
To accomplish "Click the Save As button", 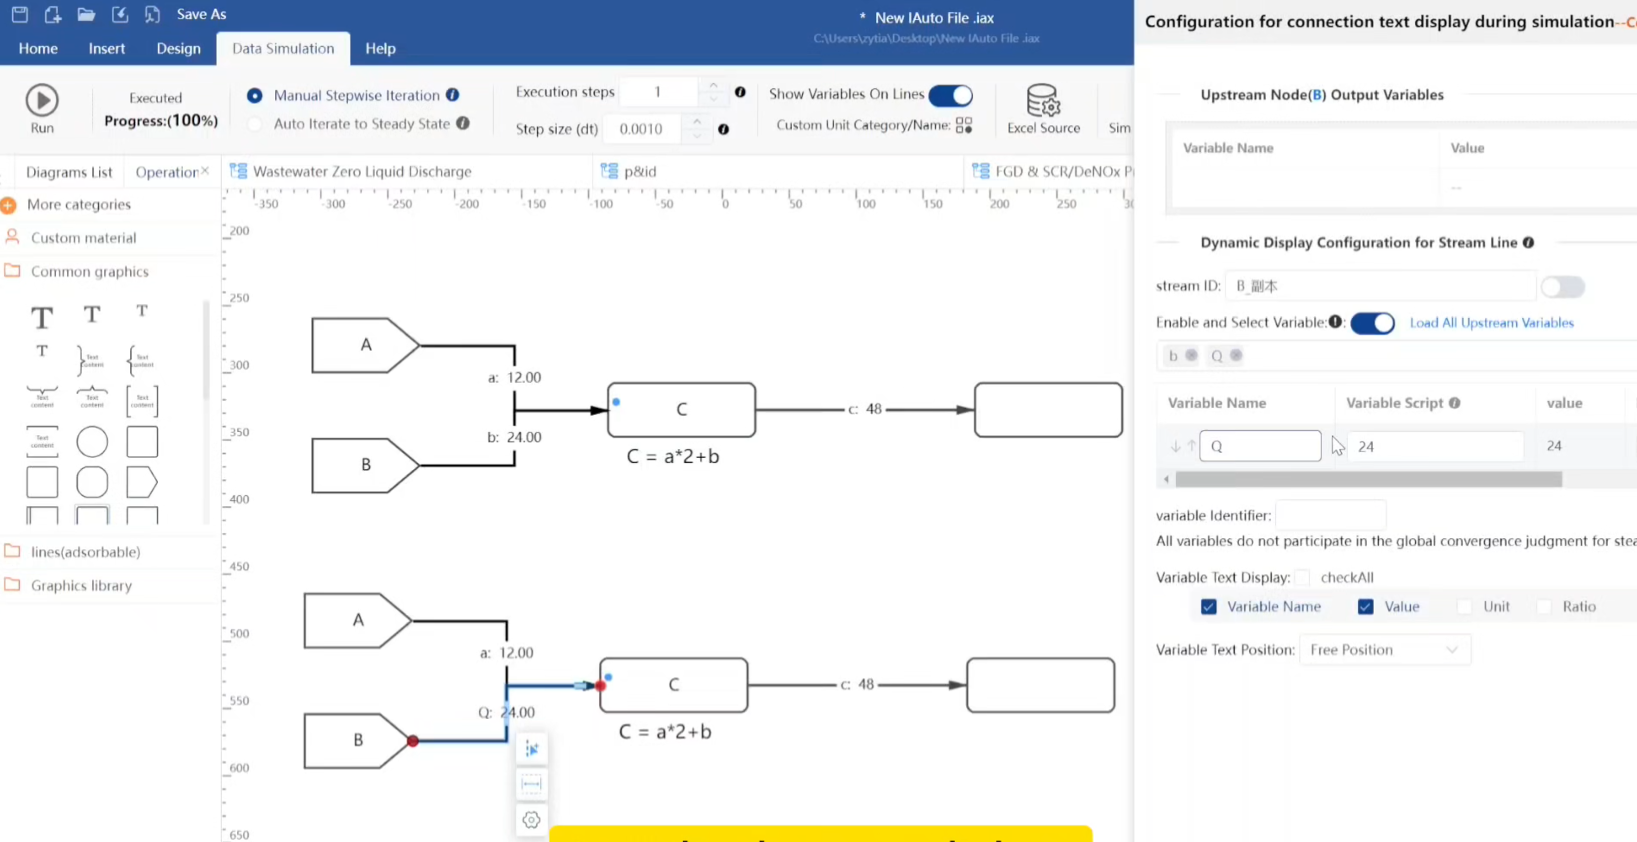I will [201, 14].
